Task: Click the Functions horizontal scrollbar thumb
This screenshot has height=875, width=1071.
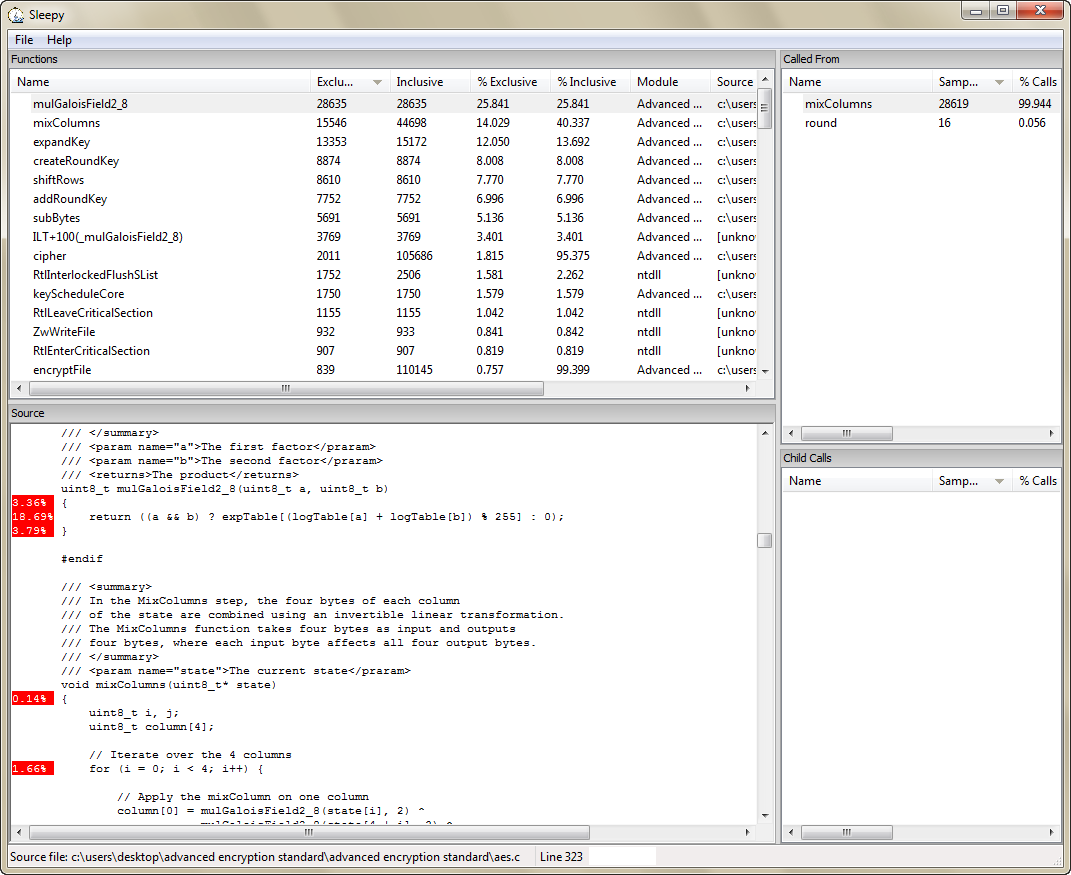Action: (x=285, y=388)
